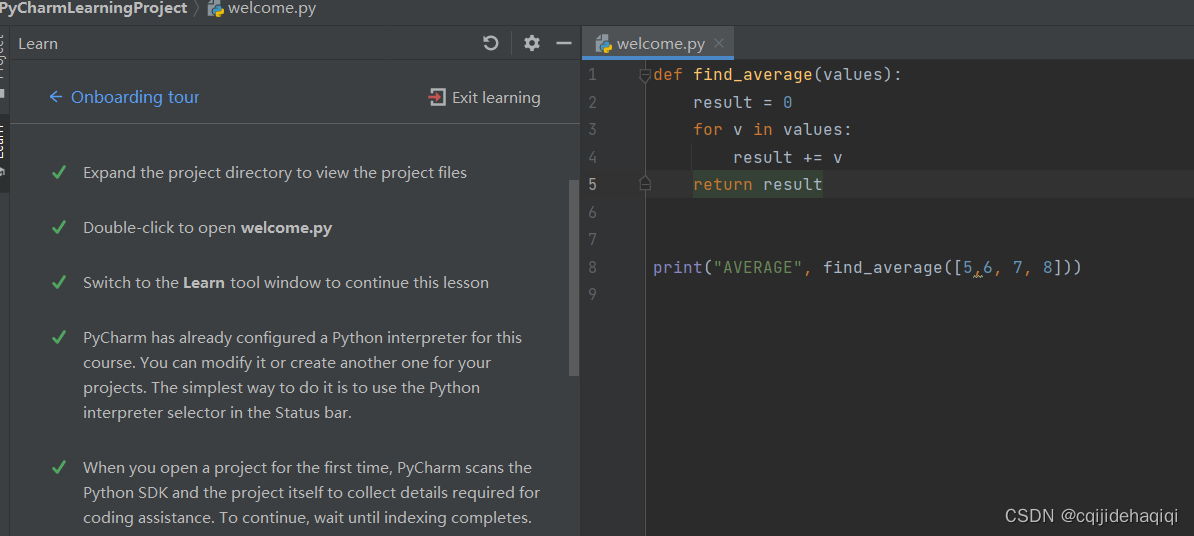Click checkmark beside 'Switch to the Learn'
The image size is (1194, 536).
tap(59, 282)
